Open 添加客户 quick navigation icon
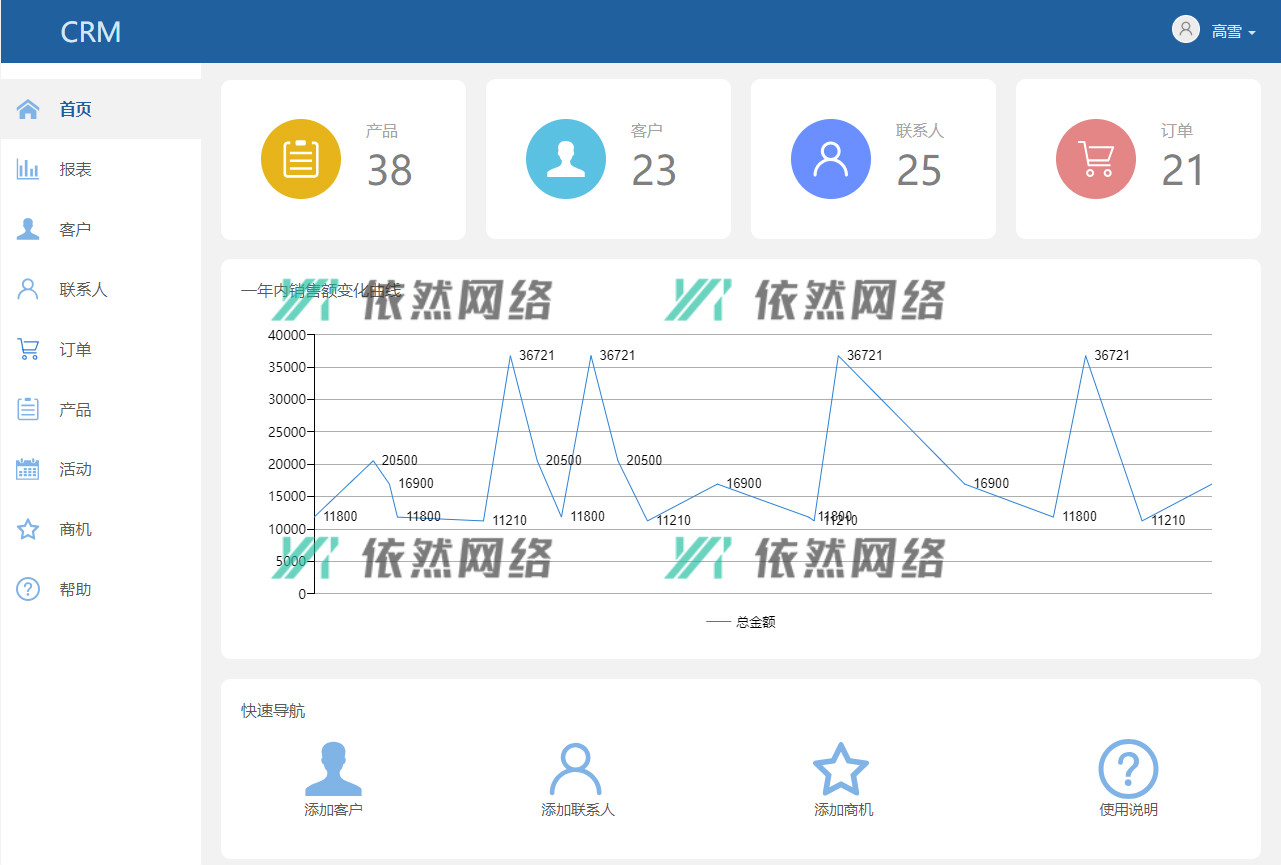The height and width of the screenshot is (865, 1281). pos(333,770)
